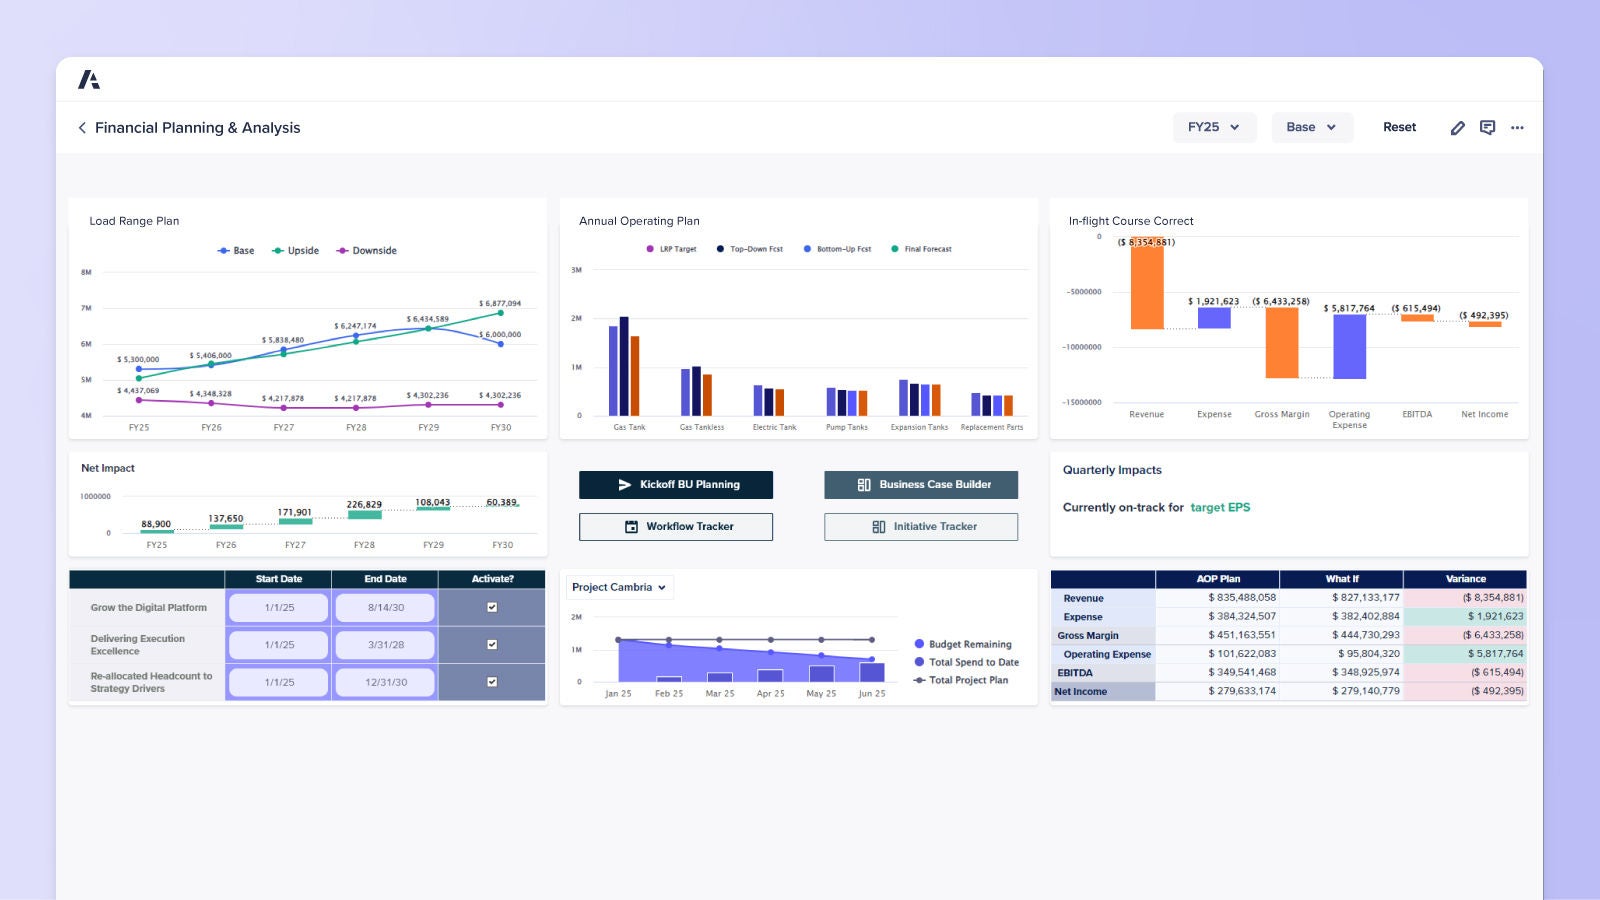Click the back chevron beside Financial Planning & Analysis
Image resolution: width=1600 pixels, height=900 pixels.
[x=81, y=128]
